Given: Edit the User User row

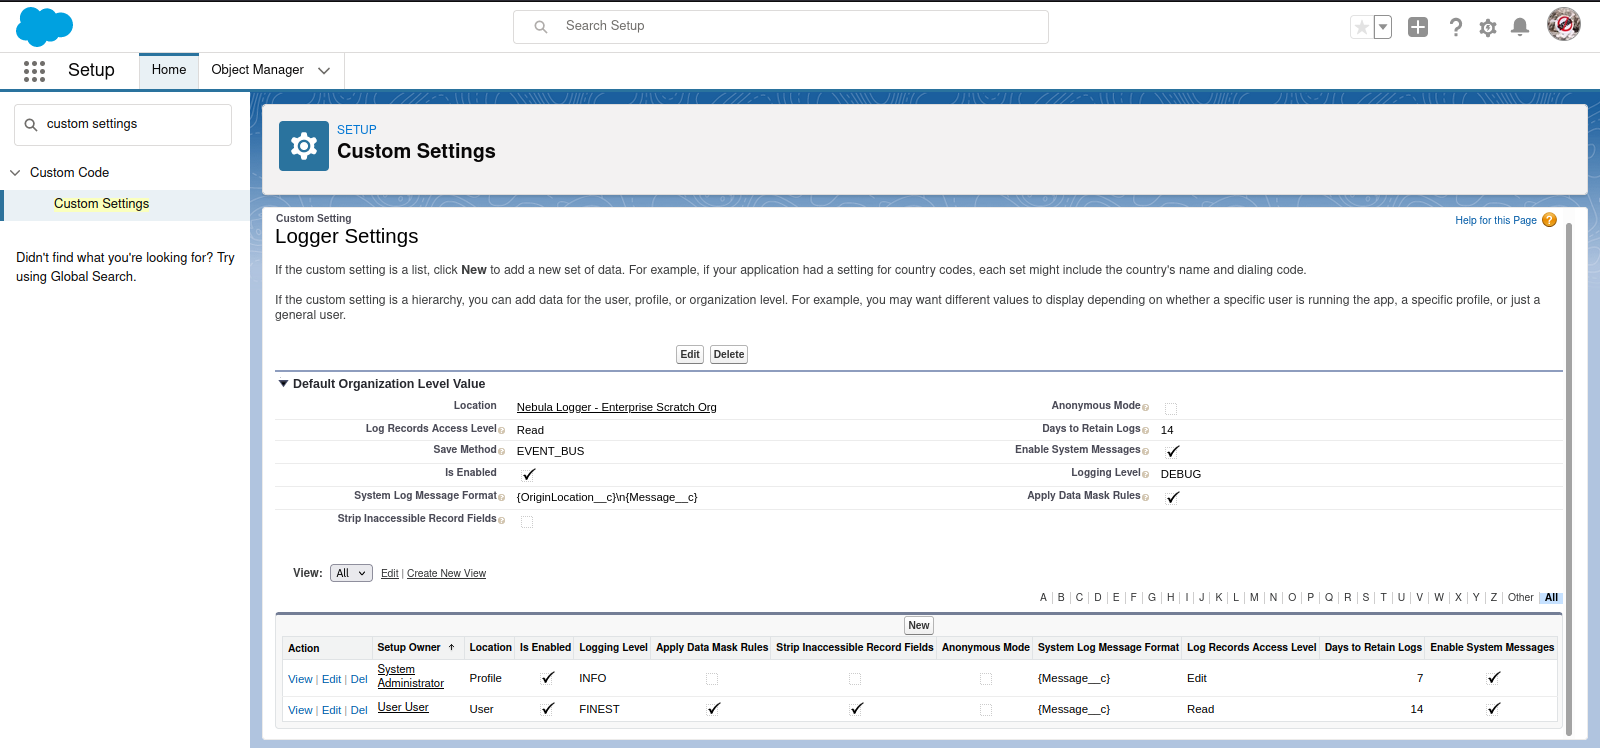Looking at the screenshot, I should point(331,711).
